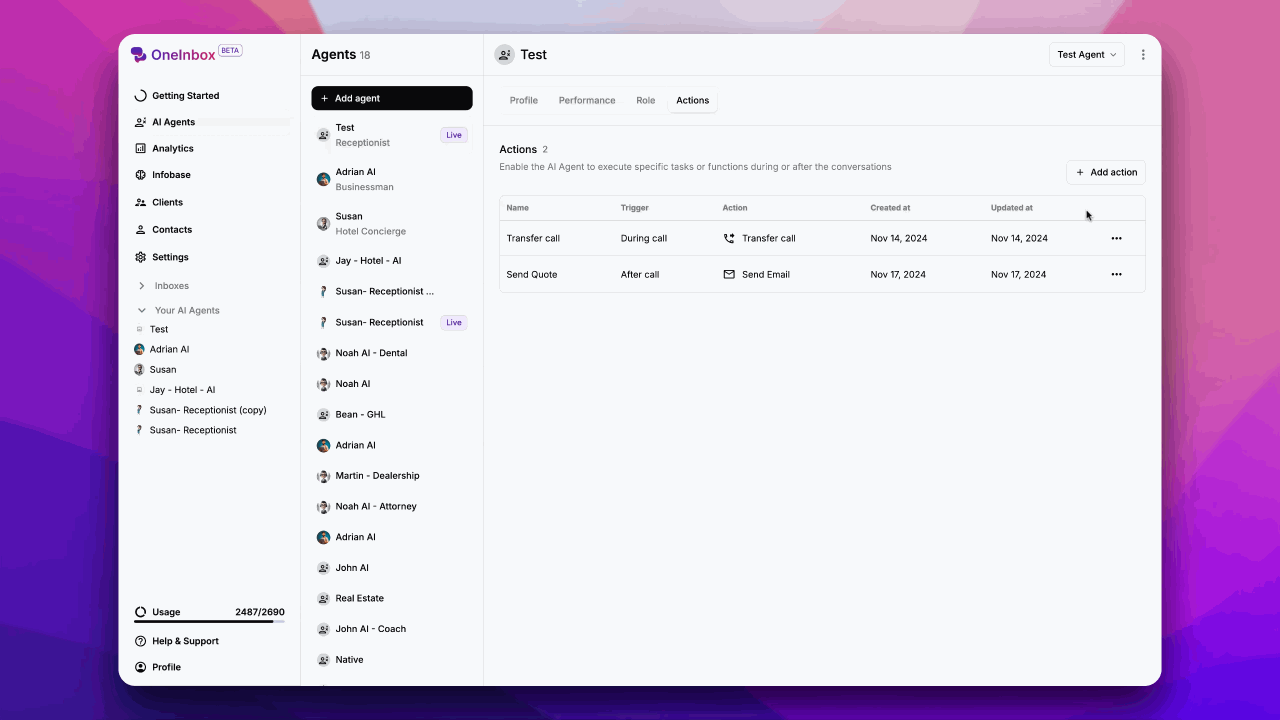This screenshot has height=720, width=1280.
Task: Click Transfer call name cell
Action: pos(533,238)
